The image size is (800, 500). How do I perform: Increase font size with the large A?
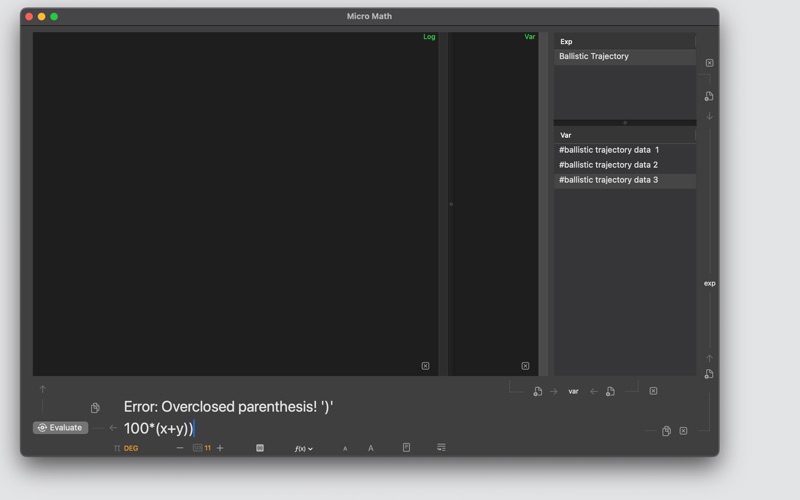pyautogui.click(x=371, y=448)
